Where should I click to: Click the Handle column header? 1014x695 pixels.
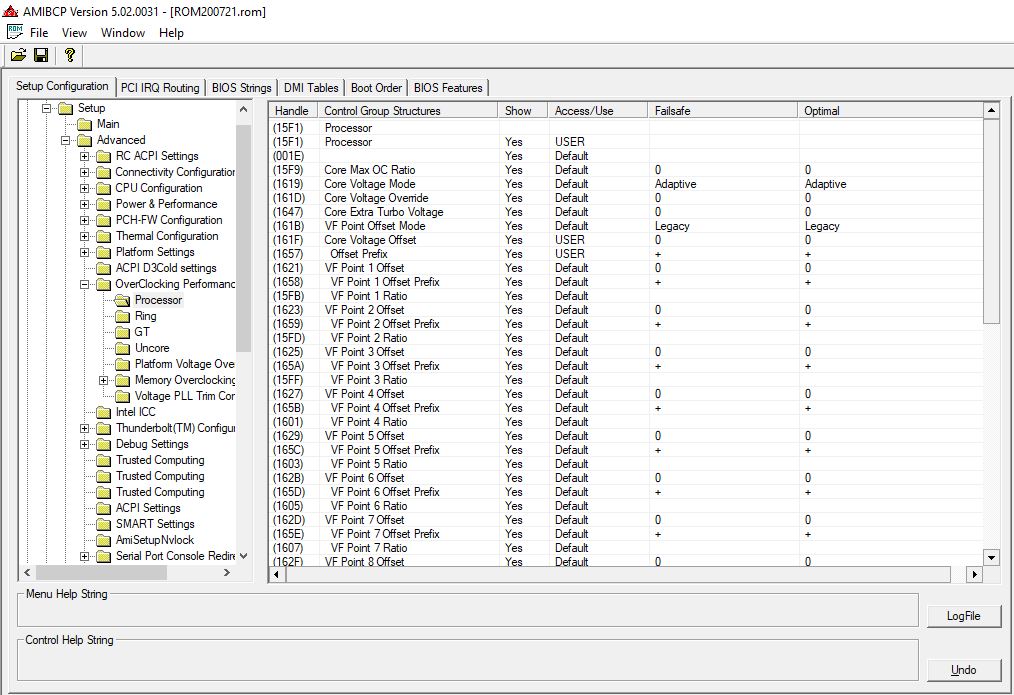[x=292, y=111]
